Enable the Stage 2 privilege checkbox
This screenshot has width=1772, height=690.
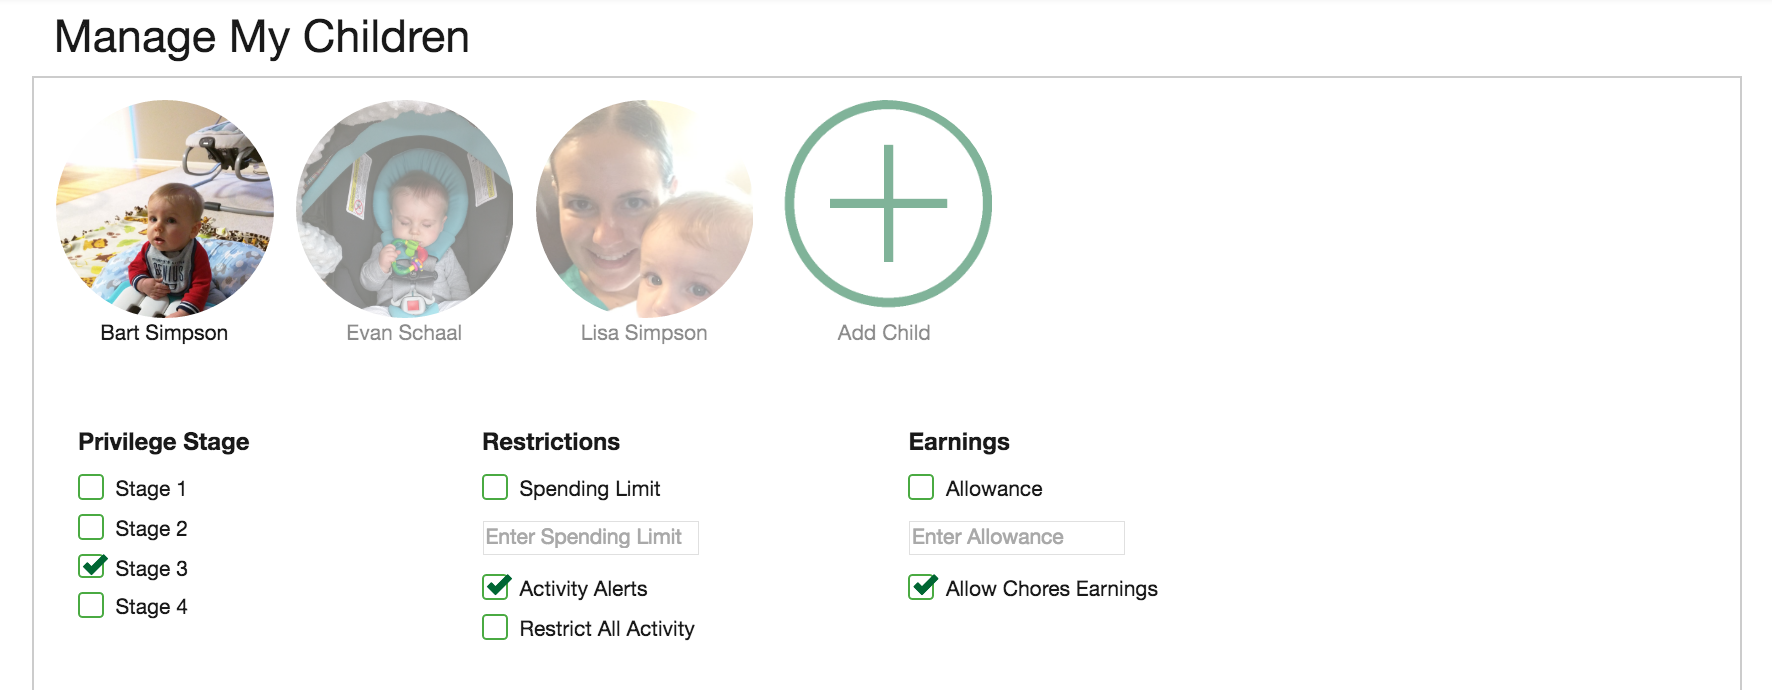point(91,527)
